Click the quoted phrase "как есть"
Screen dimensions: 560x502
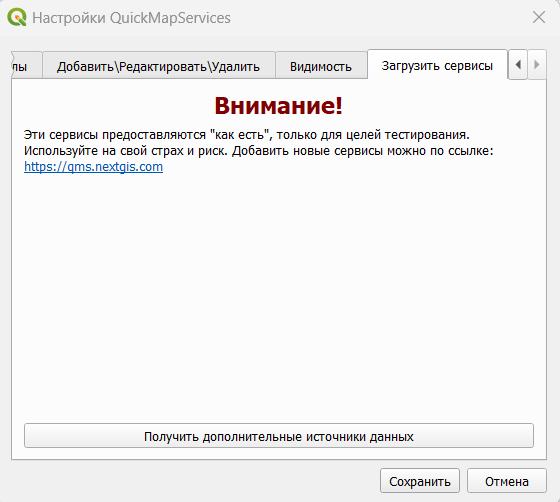239,135
